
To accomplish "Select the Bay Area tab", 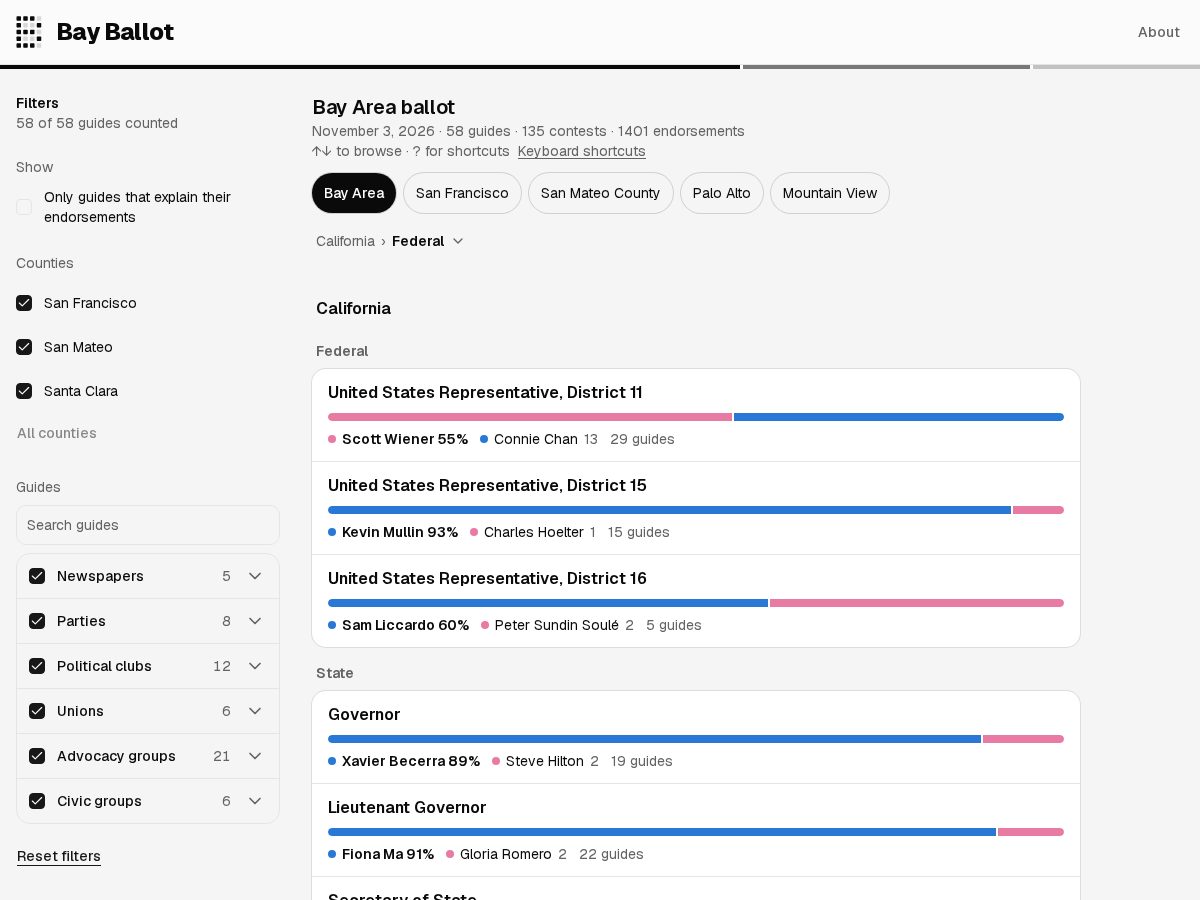I will click(x=354, y=193).
